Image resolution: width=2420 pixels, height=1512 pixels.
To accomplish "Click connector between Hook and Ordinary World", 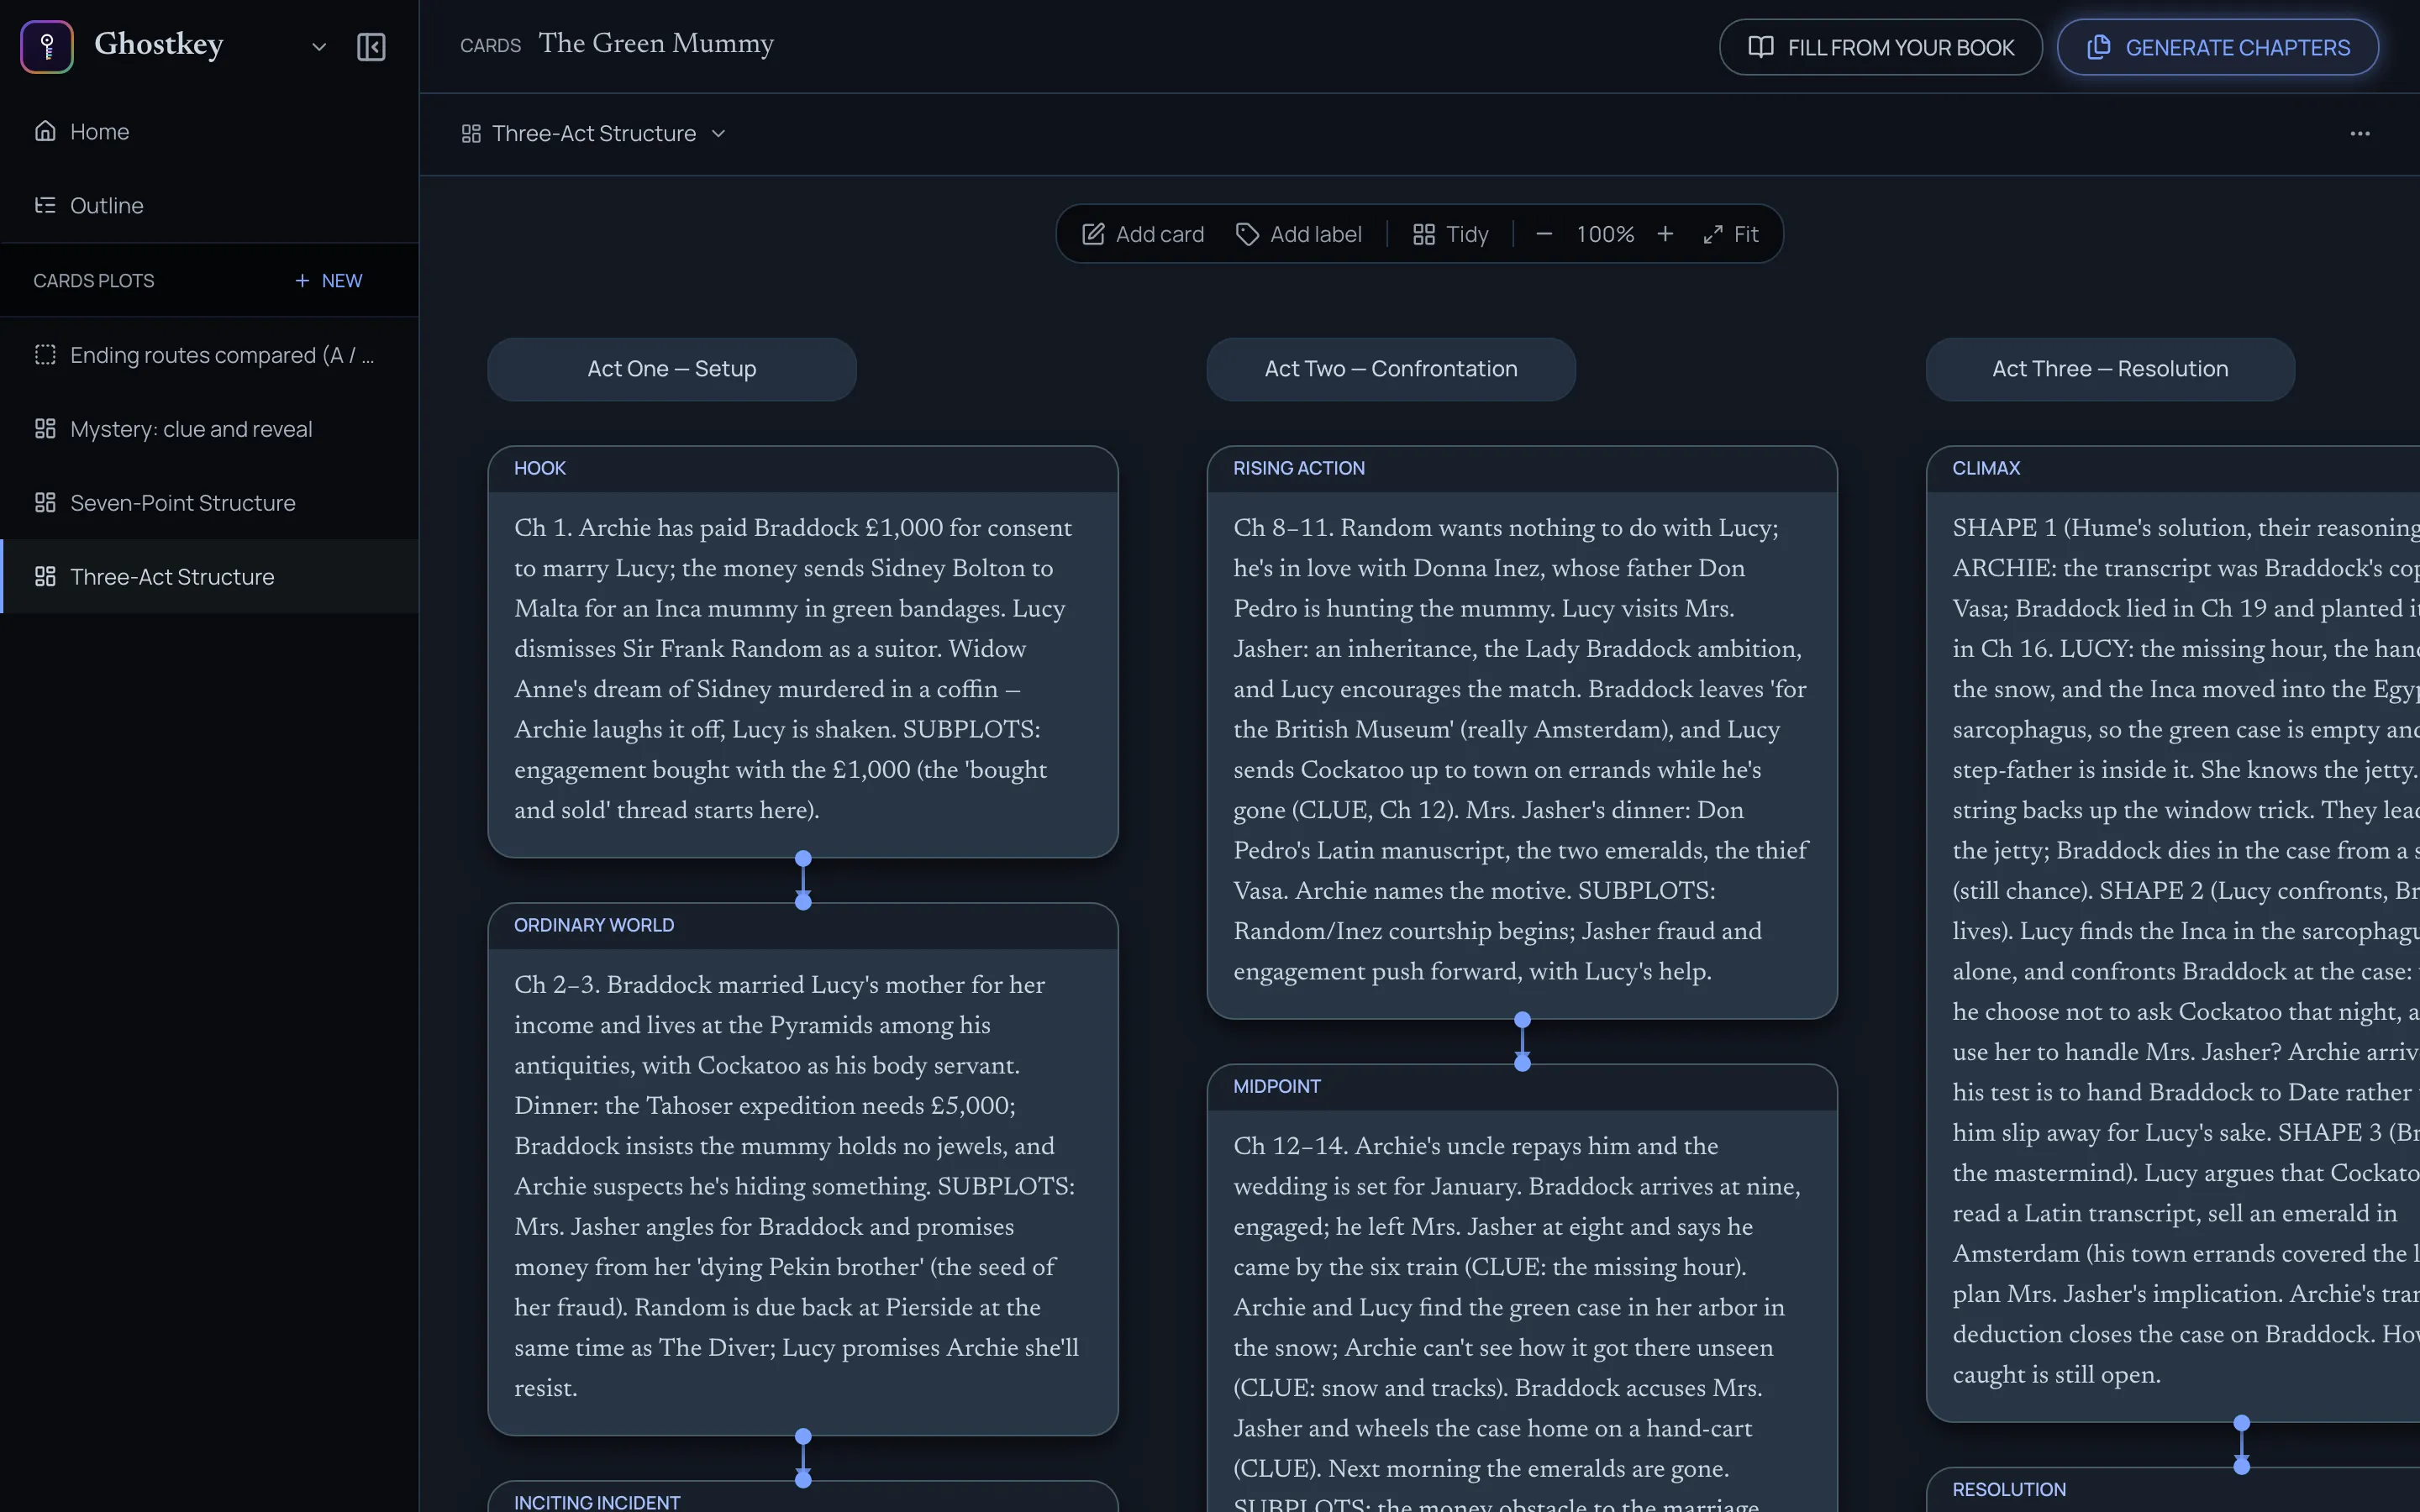I will pos(803,880).
